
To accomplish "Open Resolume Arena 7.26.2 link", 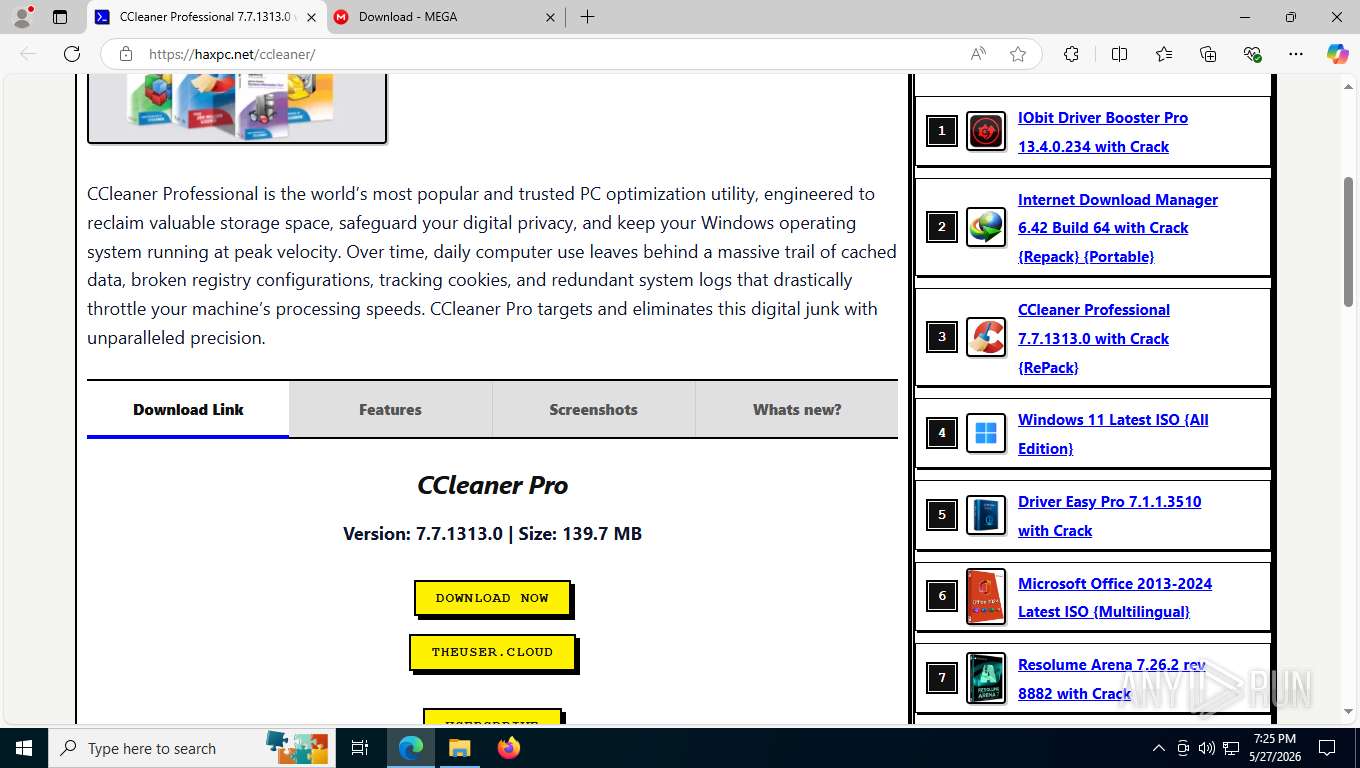I will coord(1112,679).
